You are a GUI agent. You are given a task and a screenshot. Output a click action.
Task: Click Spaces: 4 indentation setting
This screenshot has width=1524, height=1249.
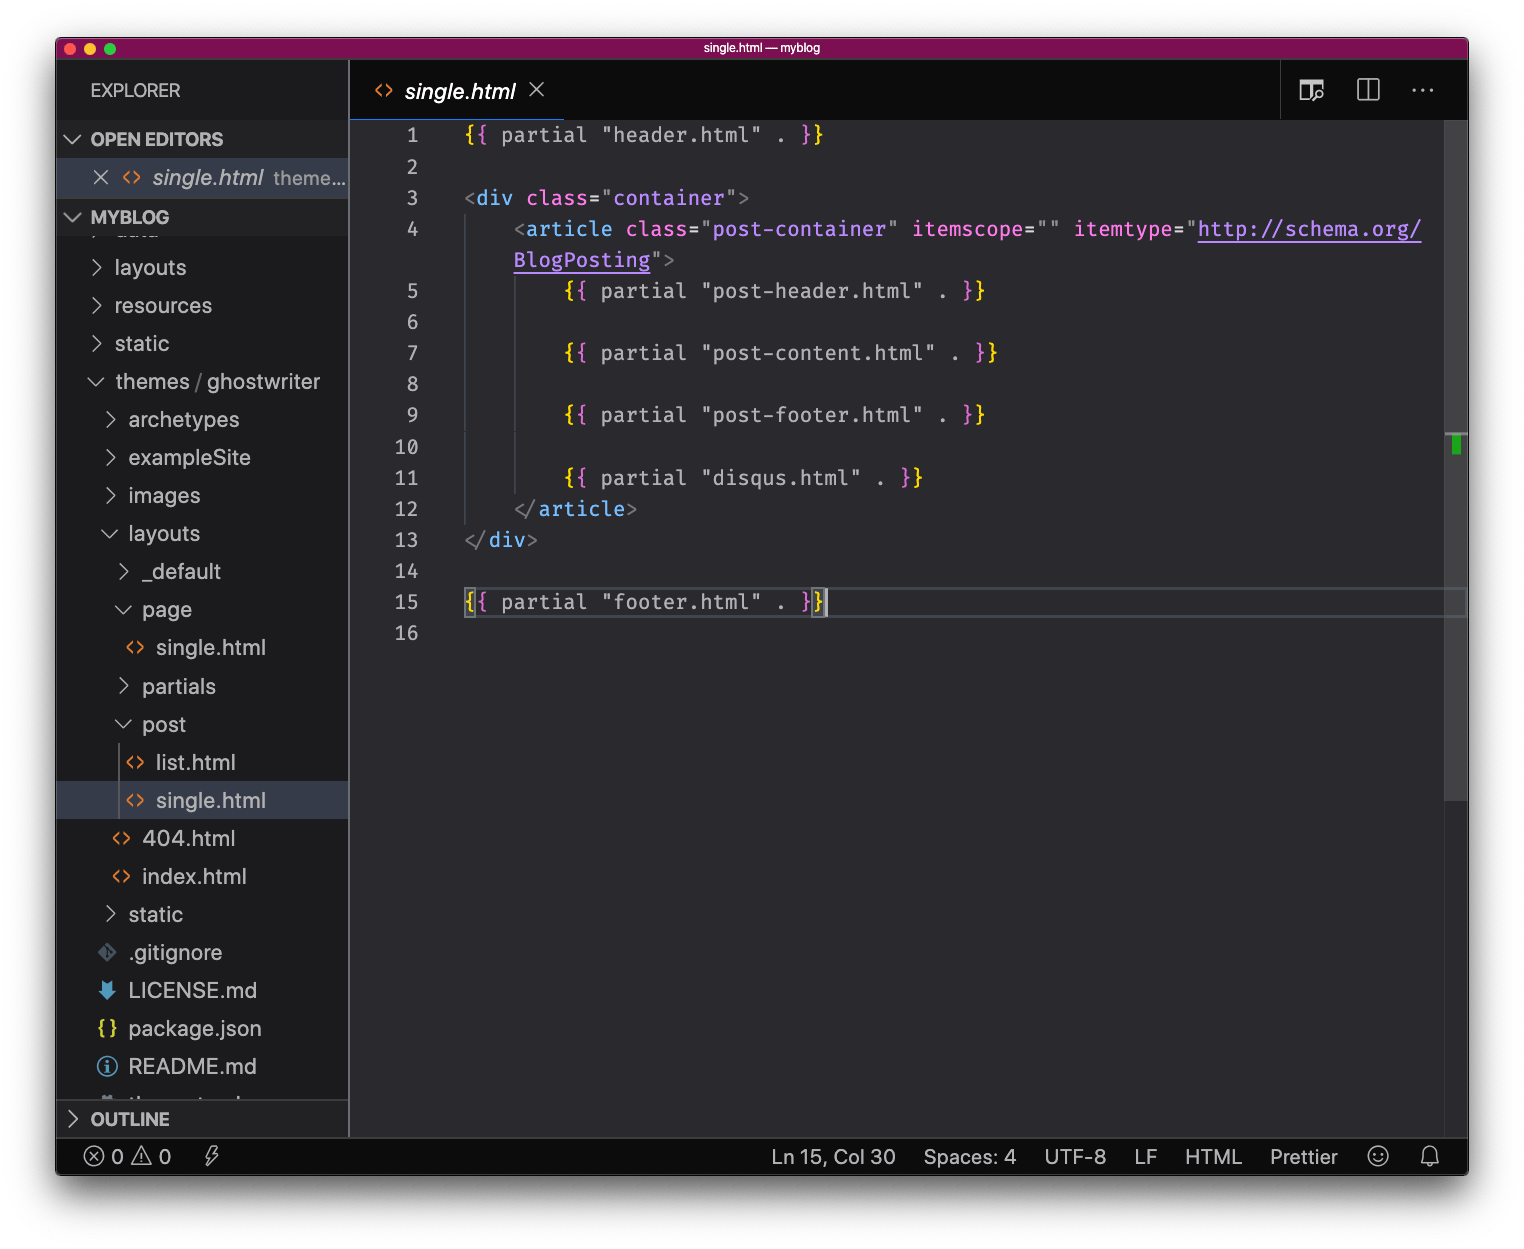point(969,1156)
